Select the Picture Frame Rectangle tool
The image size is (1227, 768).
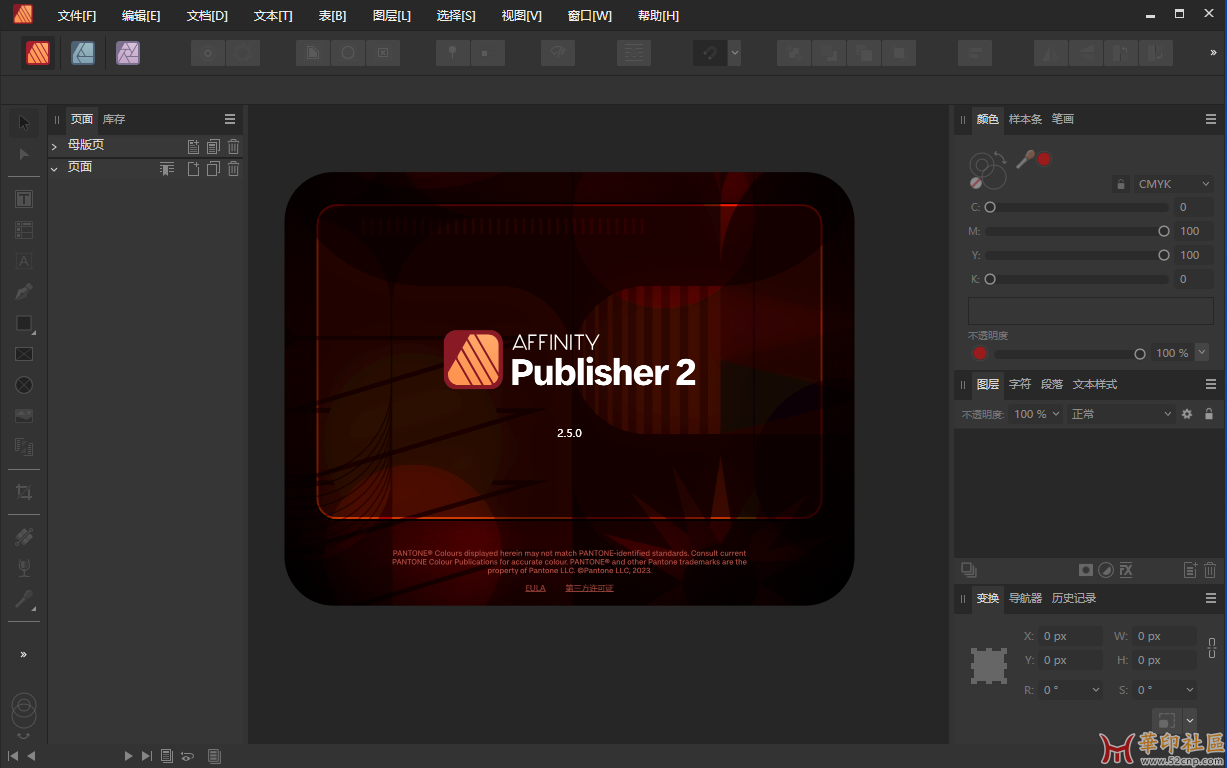(x=24, y=354)
